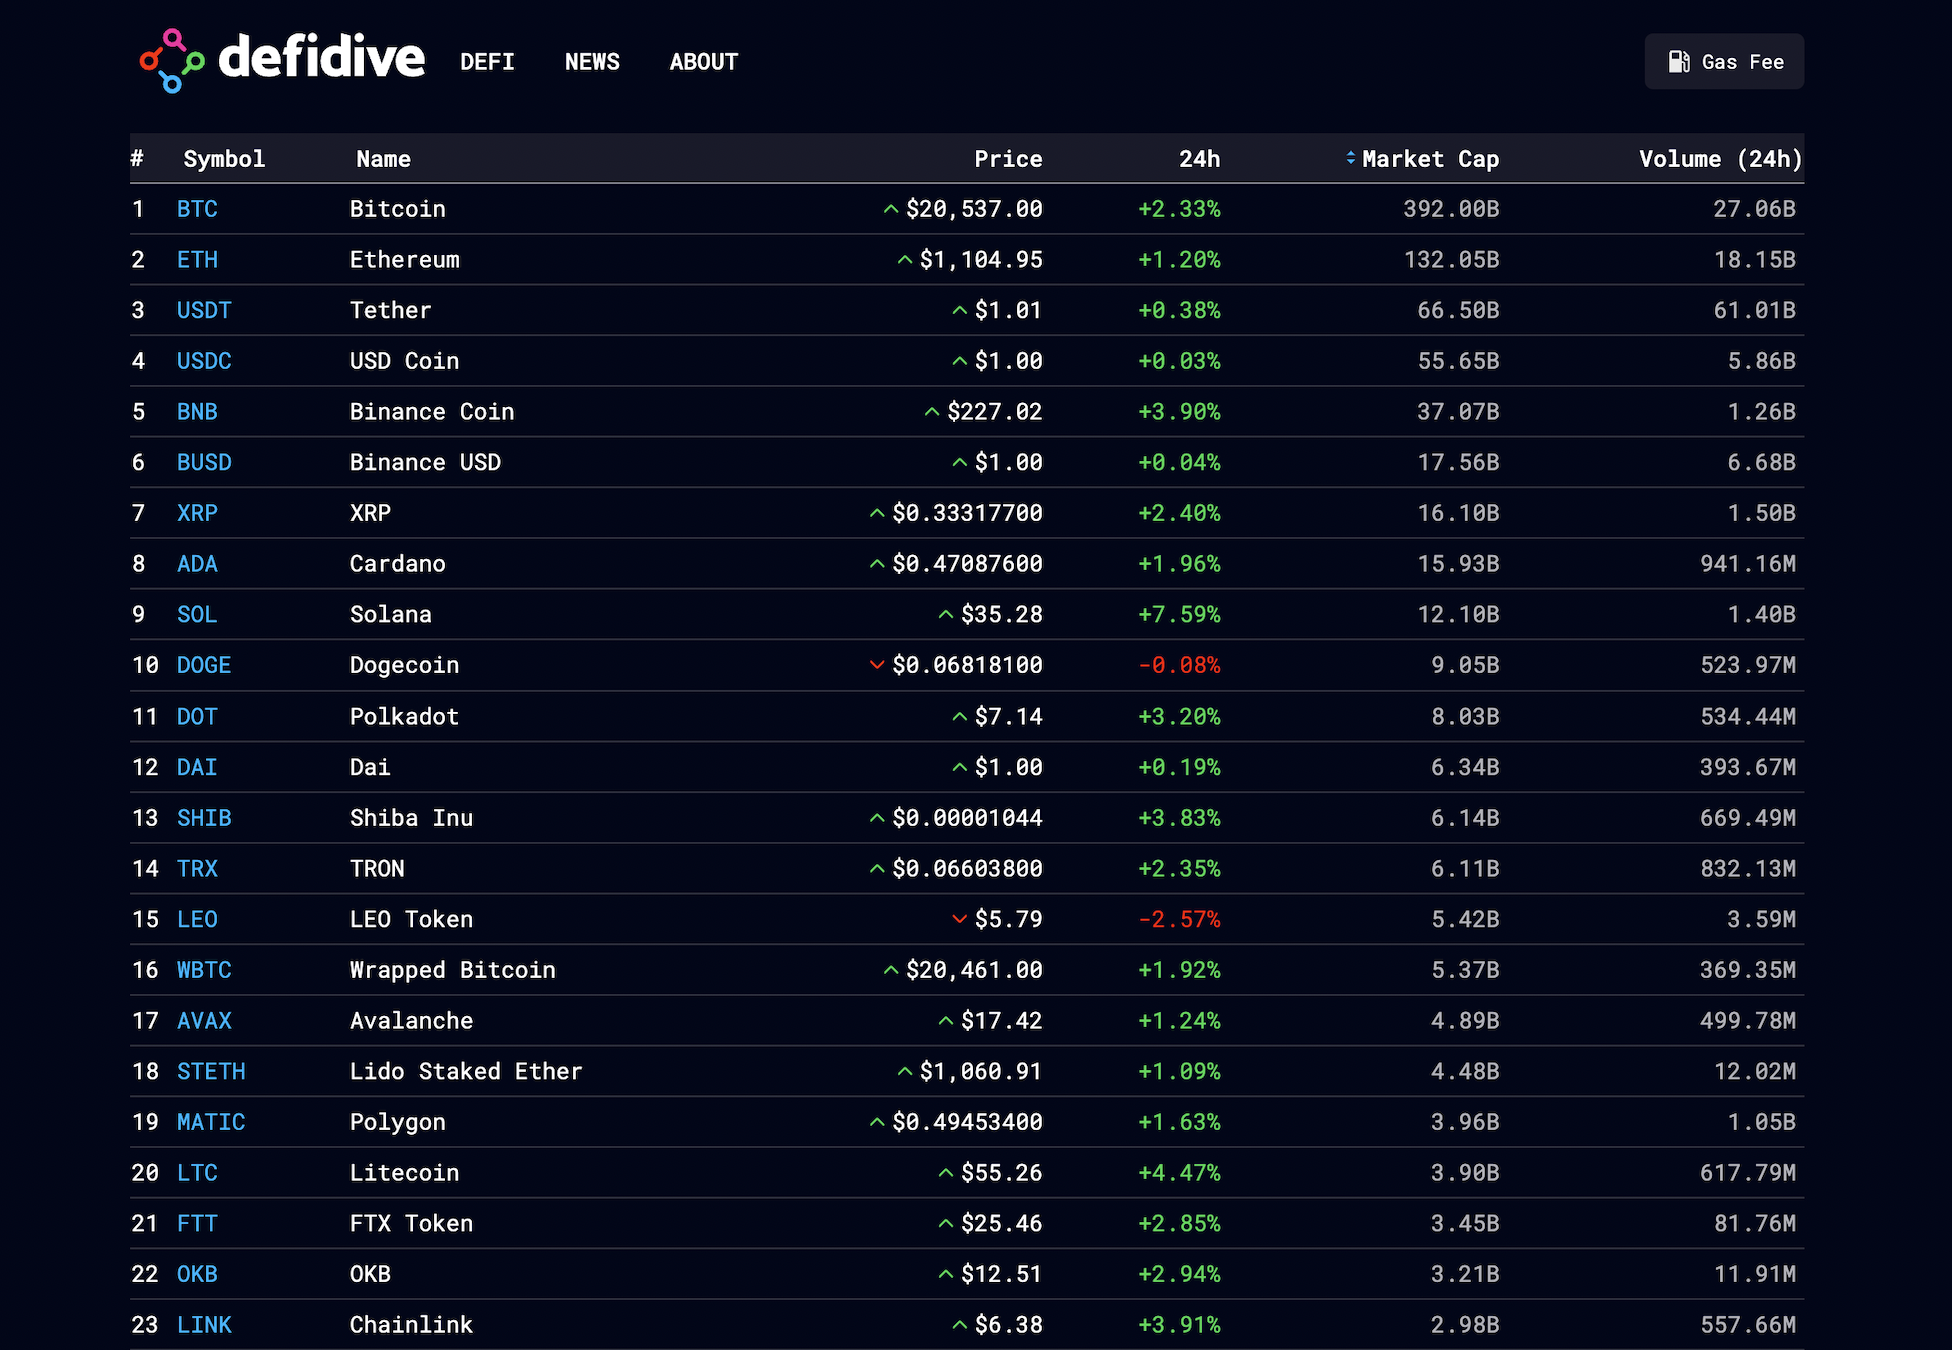Open the USDC symbol link
The height and width of the screenshot is (1350, 1952).
[204, 361]
